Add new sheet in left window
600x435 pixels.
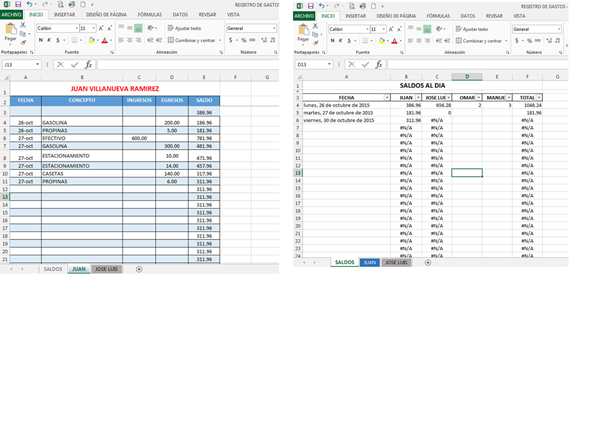(139, 269)
